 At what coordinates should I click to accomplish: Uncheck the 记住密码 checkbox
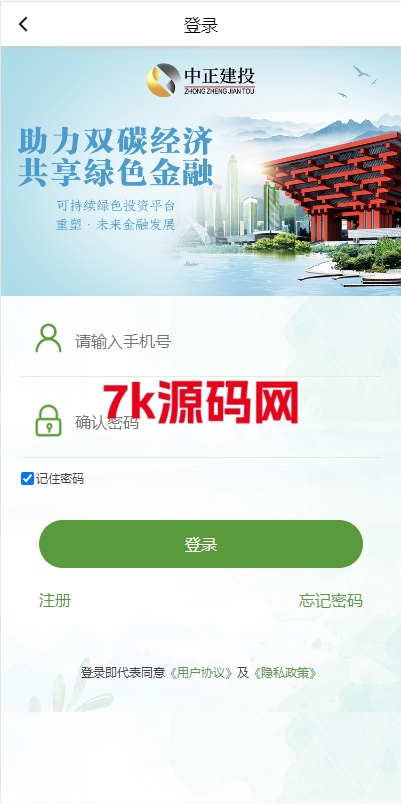[27, 478]
